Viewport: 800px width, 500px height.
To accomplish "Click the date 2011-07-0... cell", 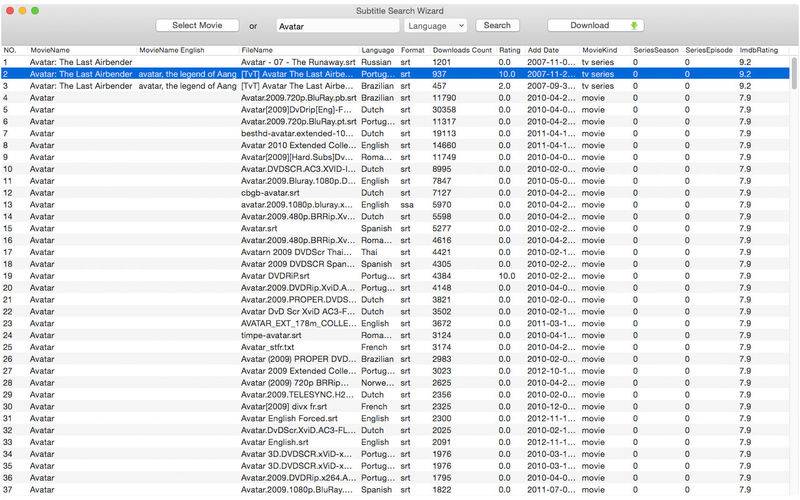I will click(551, 490).
